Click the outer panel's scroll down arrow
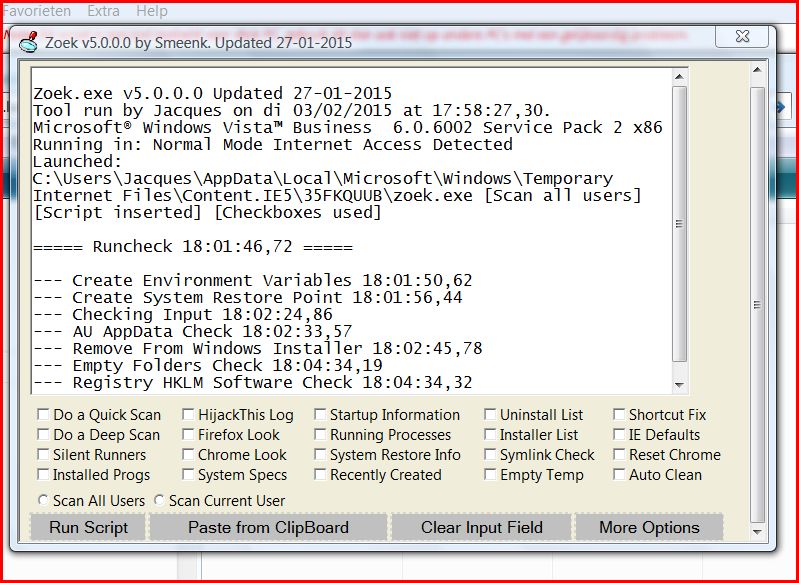The width and height of the screenshot is (799, 583). tap(757, 532)
